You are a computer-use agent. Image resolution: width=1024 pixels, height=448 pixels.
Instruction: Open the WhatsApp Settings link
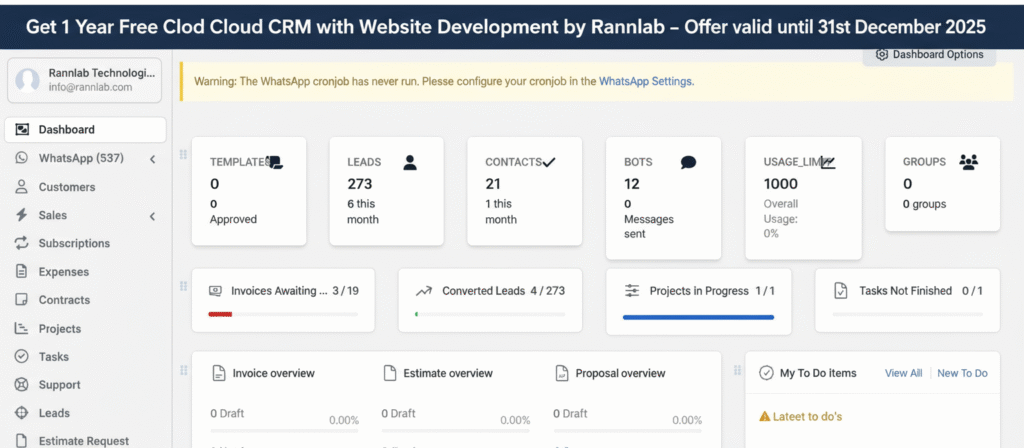[x=645, y=81]
